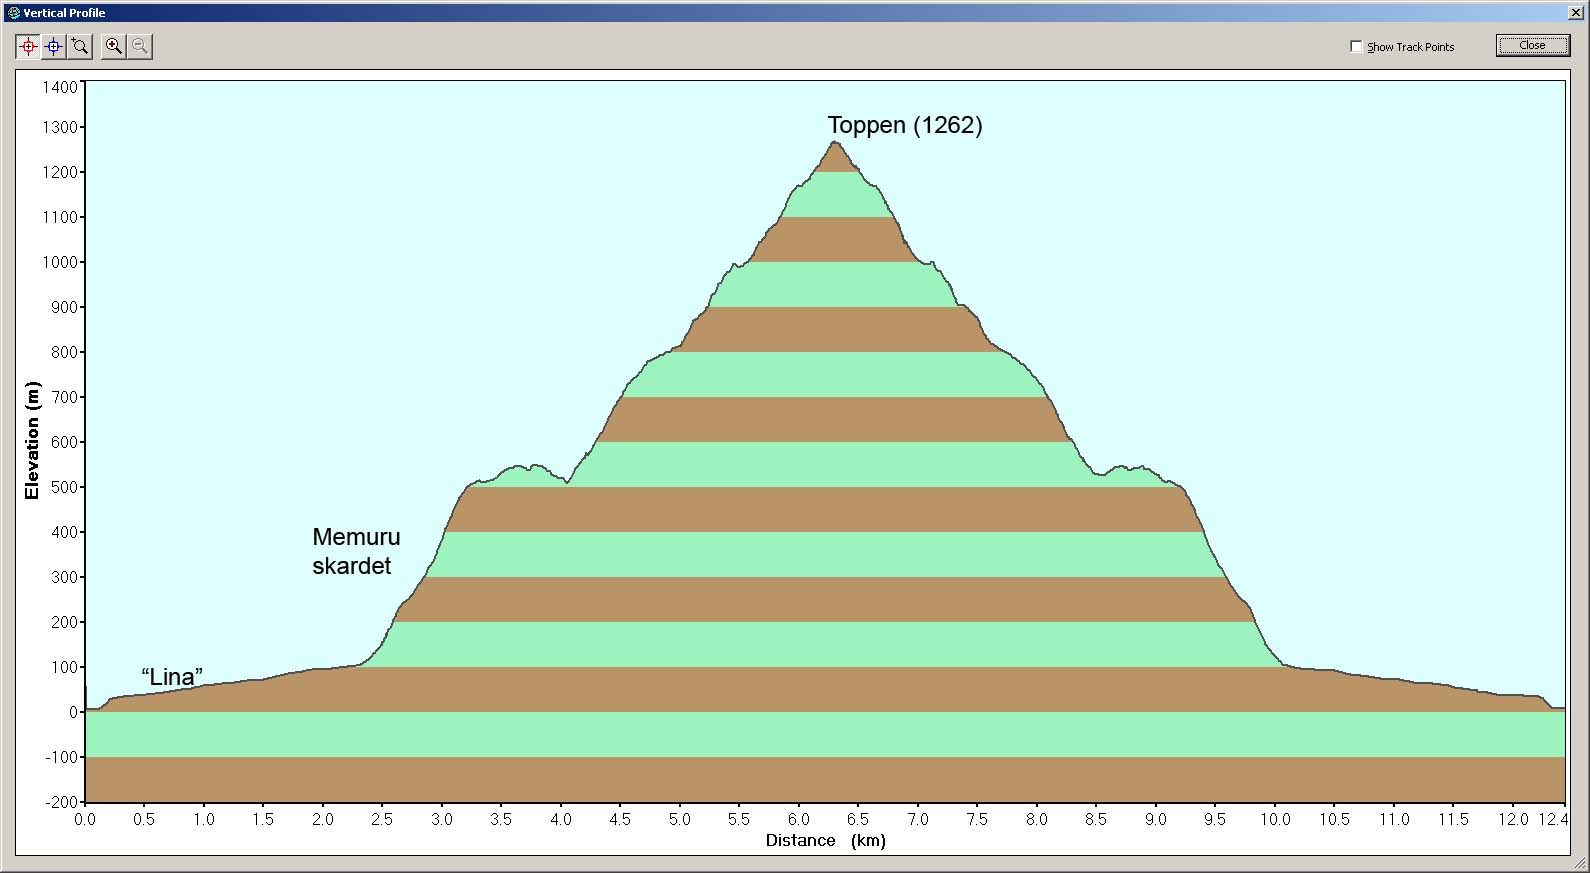This screenshot has height=873, width=1590.
Task: Click the 12.4 distance tick label
Action: (1553, 819)
